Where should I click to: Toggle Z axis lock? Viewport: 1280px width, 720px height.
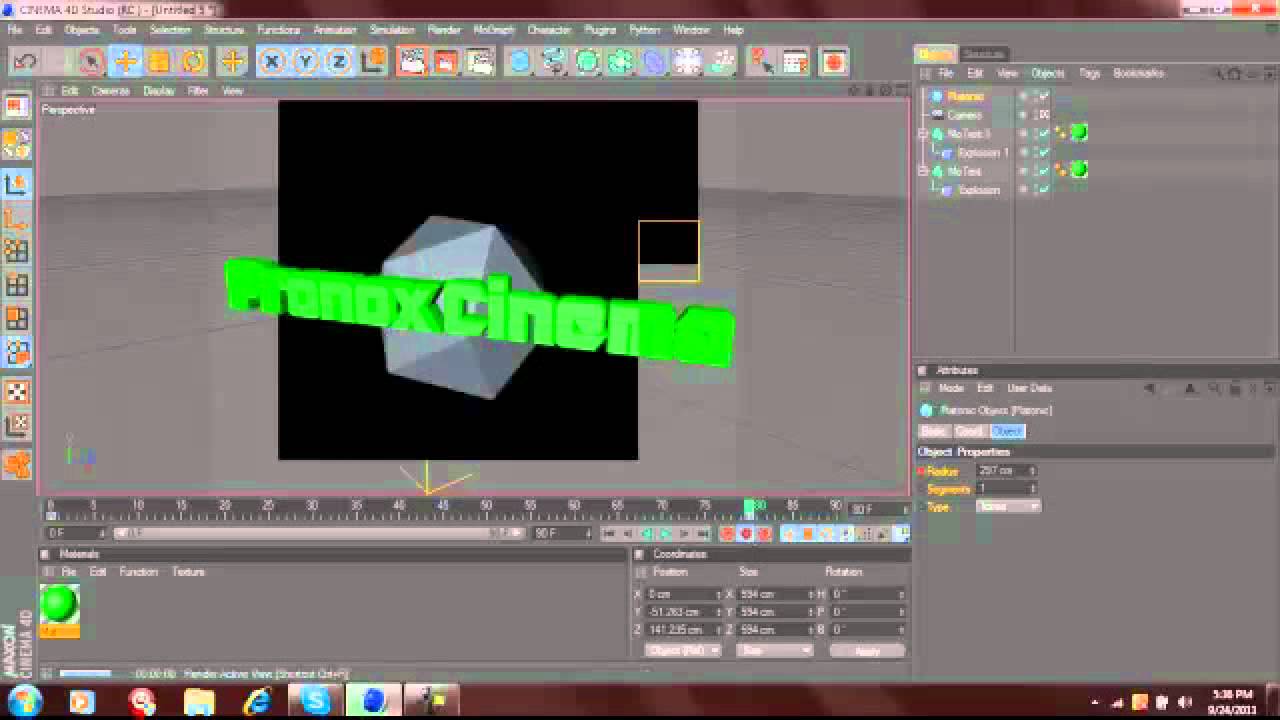[x=339, y=62]
